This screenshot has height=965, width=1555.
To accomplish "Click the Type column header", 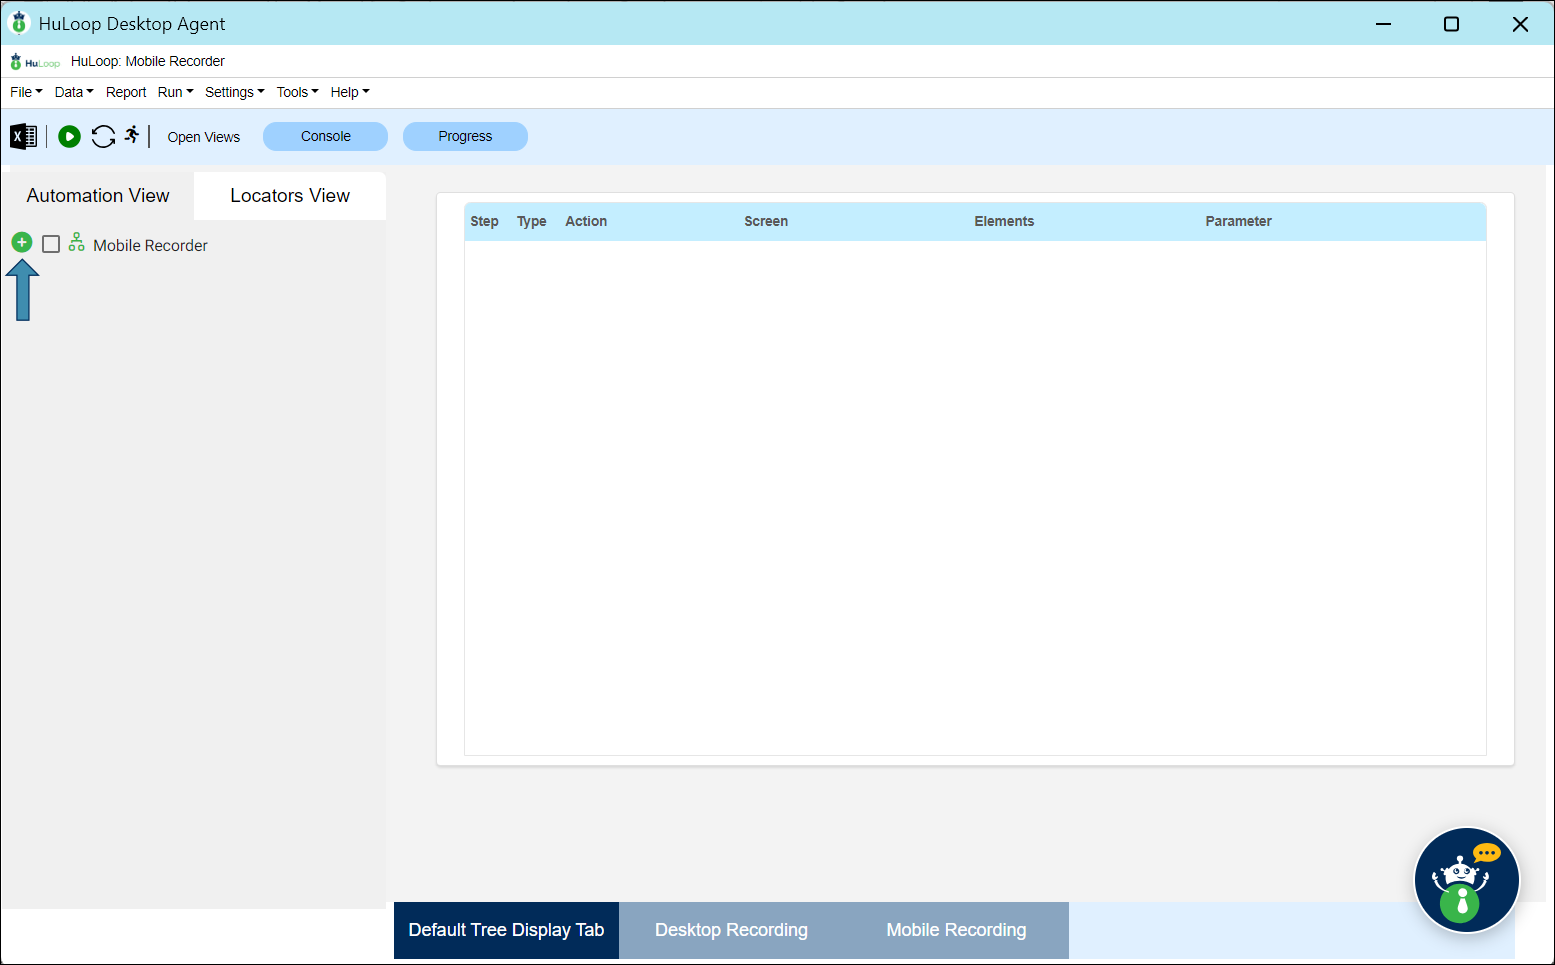I will [x=531, y=221].
